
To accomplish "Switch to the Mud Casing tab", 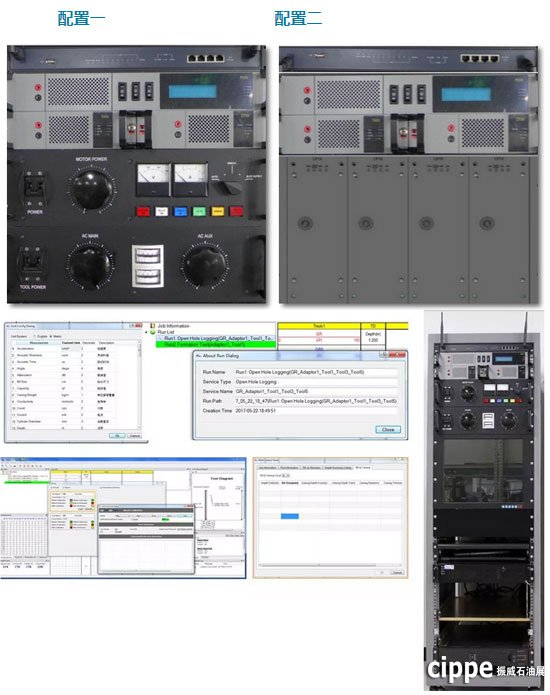I will point(363,468).
